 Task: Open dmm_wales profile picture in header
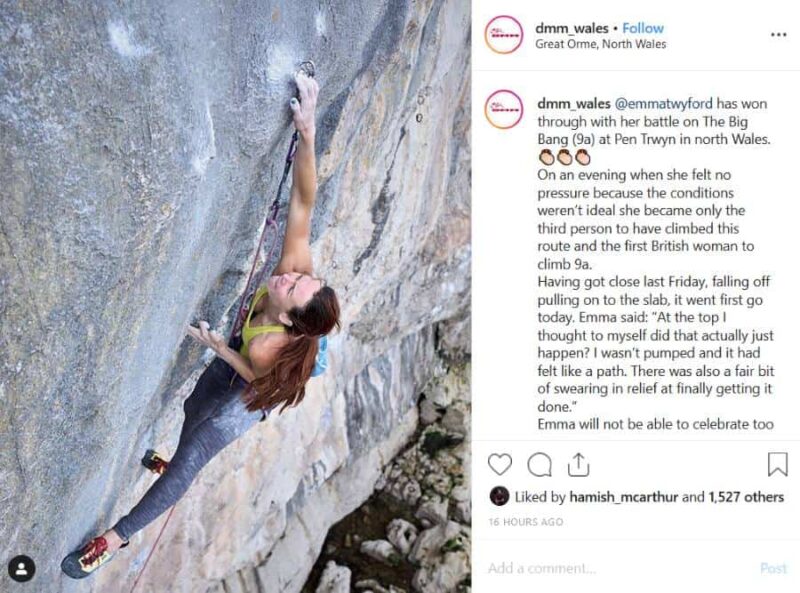click(x=504, y=35)
